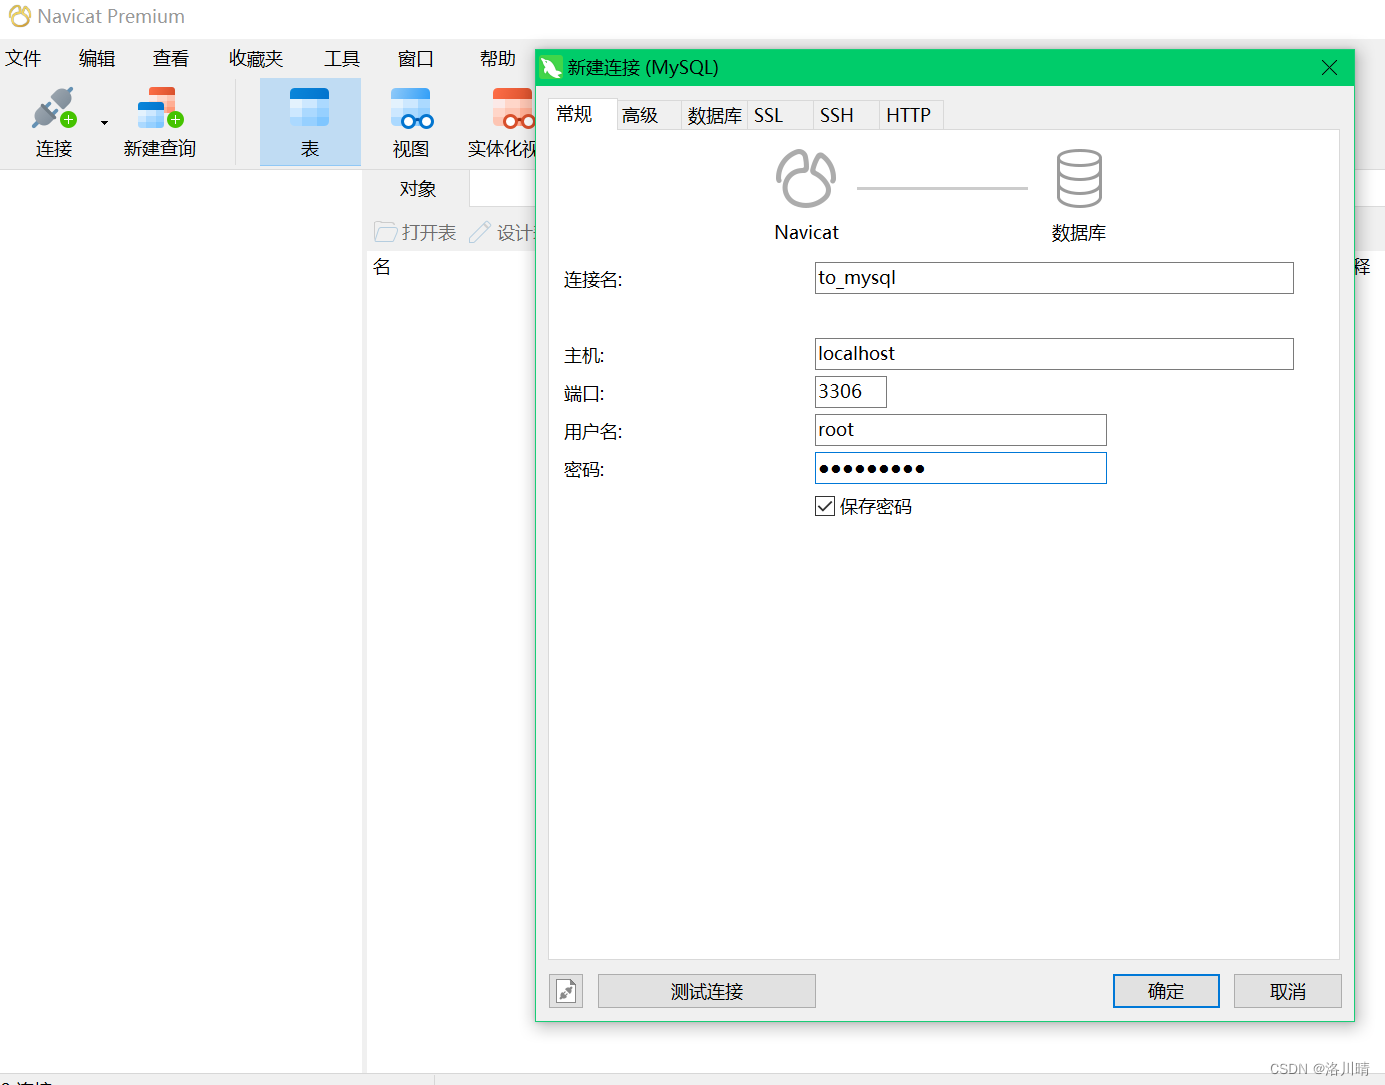The image size is (1385, 1085).
Task: Click the Navicat Premium title bar icon
Action: [20, 16]
